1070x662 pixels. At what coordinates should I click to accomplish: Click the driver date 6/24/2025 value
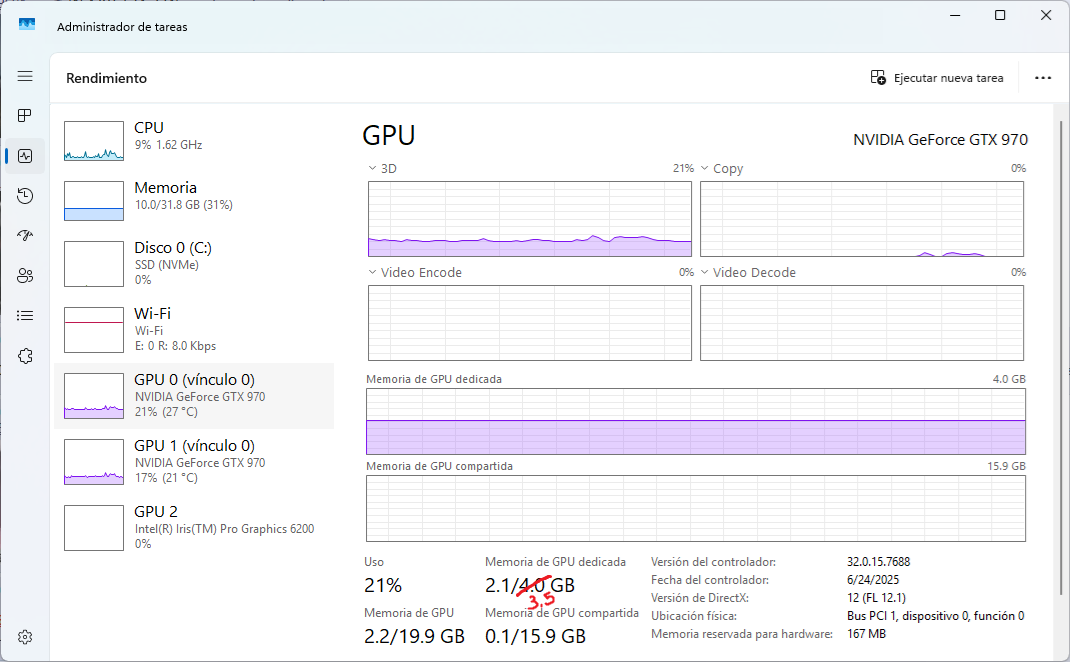tap(873, 580)
